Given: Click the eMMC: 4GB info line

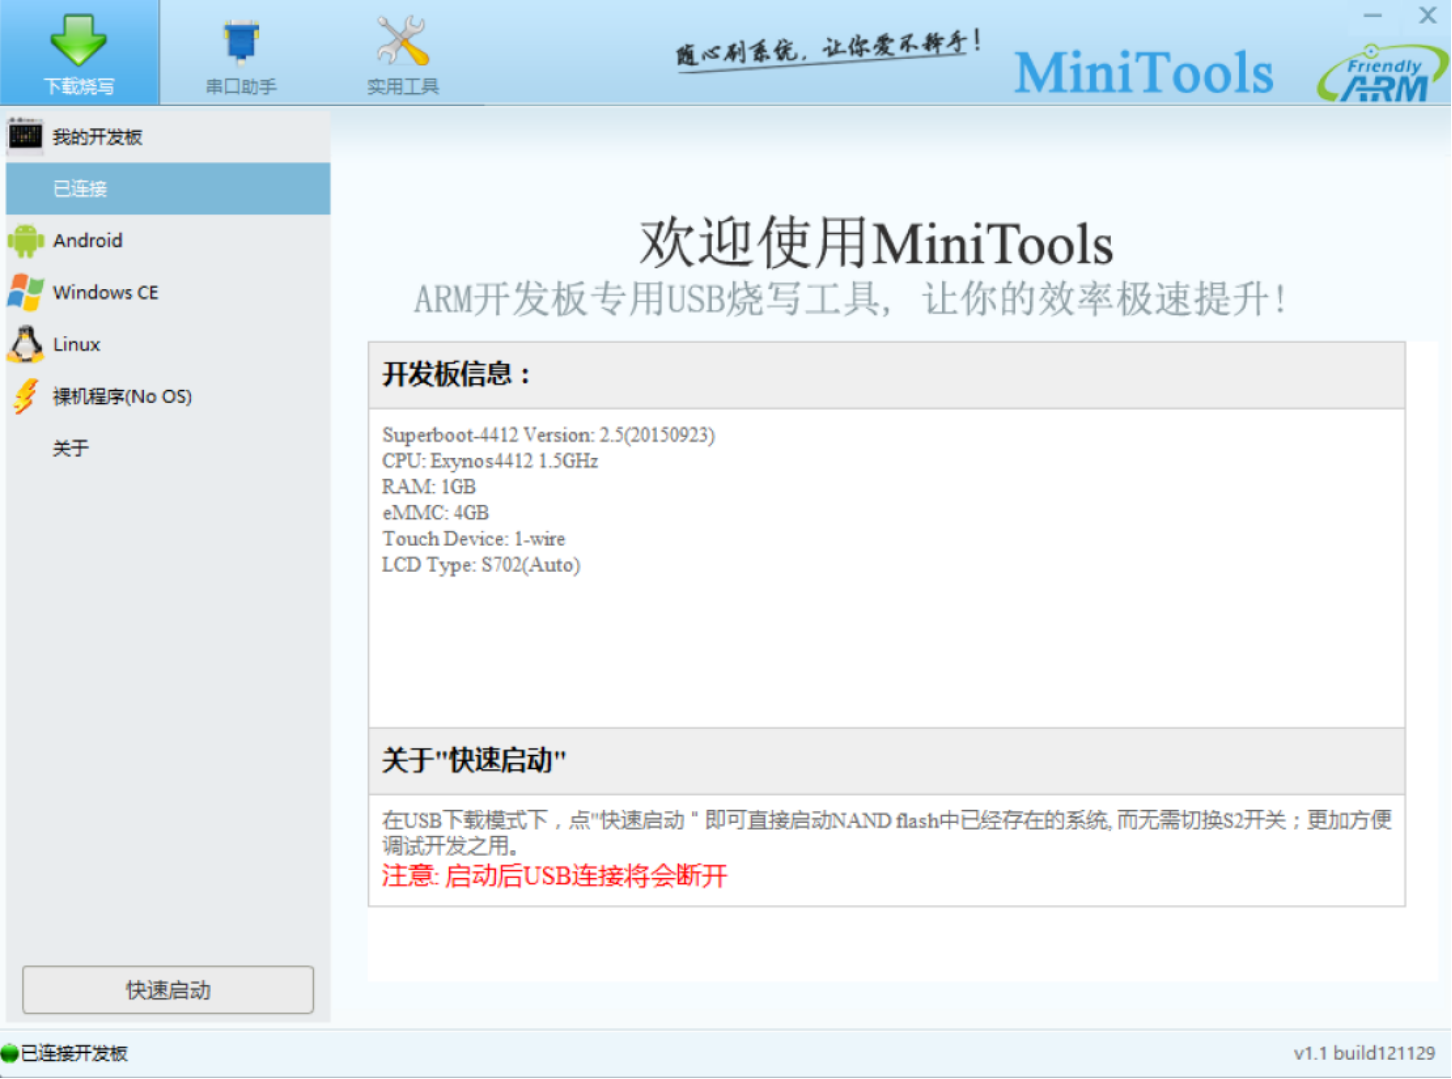Looking at the screenshot, I should point(435,513).
